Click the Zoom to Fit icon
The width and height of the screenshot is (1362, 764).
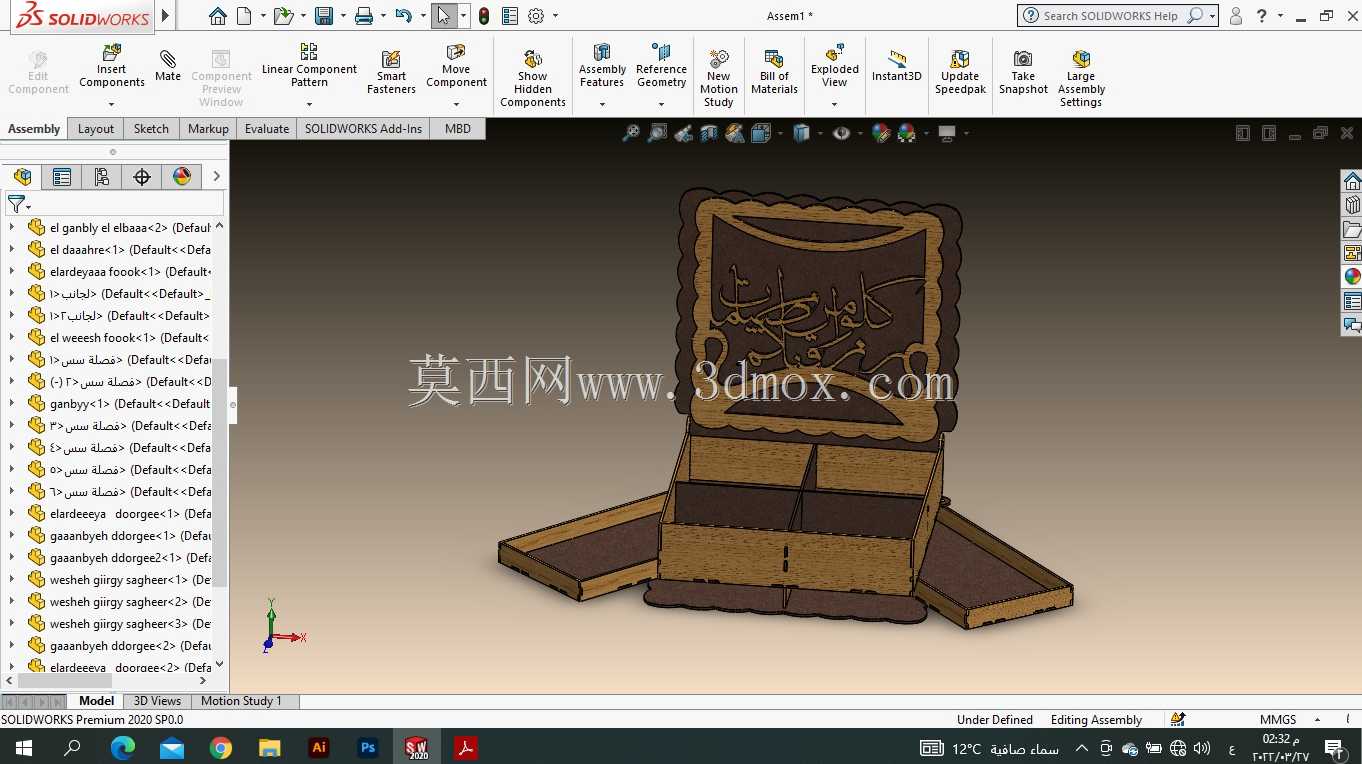point(631,133)
